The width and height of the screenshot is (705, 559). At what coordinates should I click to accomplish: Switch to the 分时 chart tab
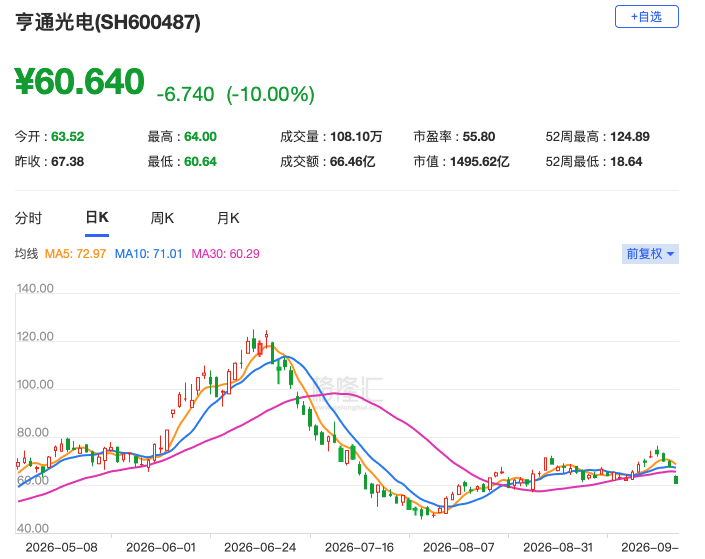(28, 218)
